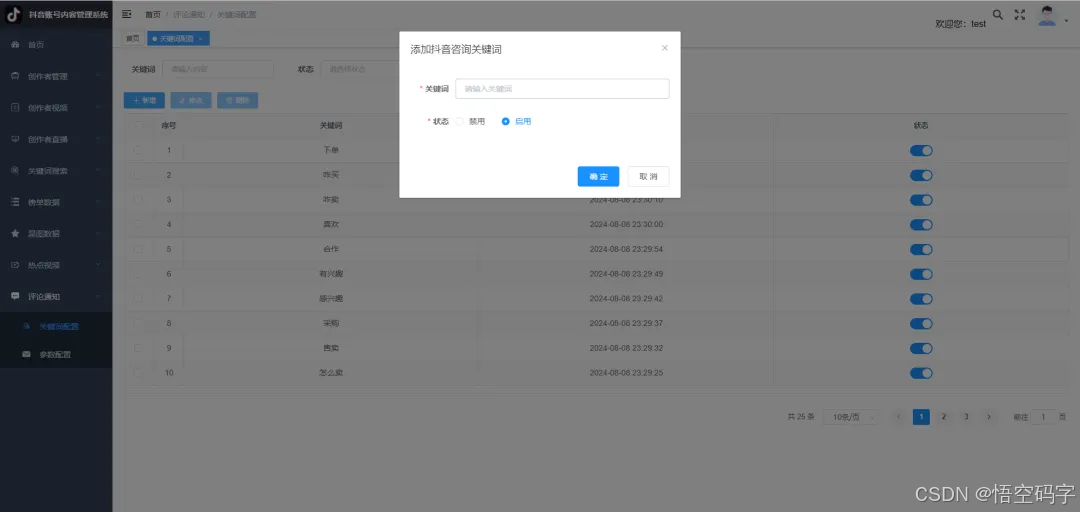Focus the 前往 page jump input

(1043, 417)
